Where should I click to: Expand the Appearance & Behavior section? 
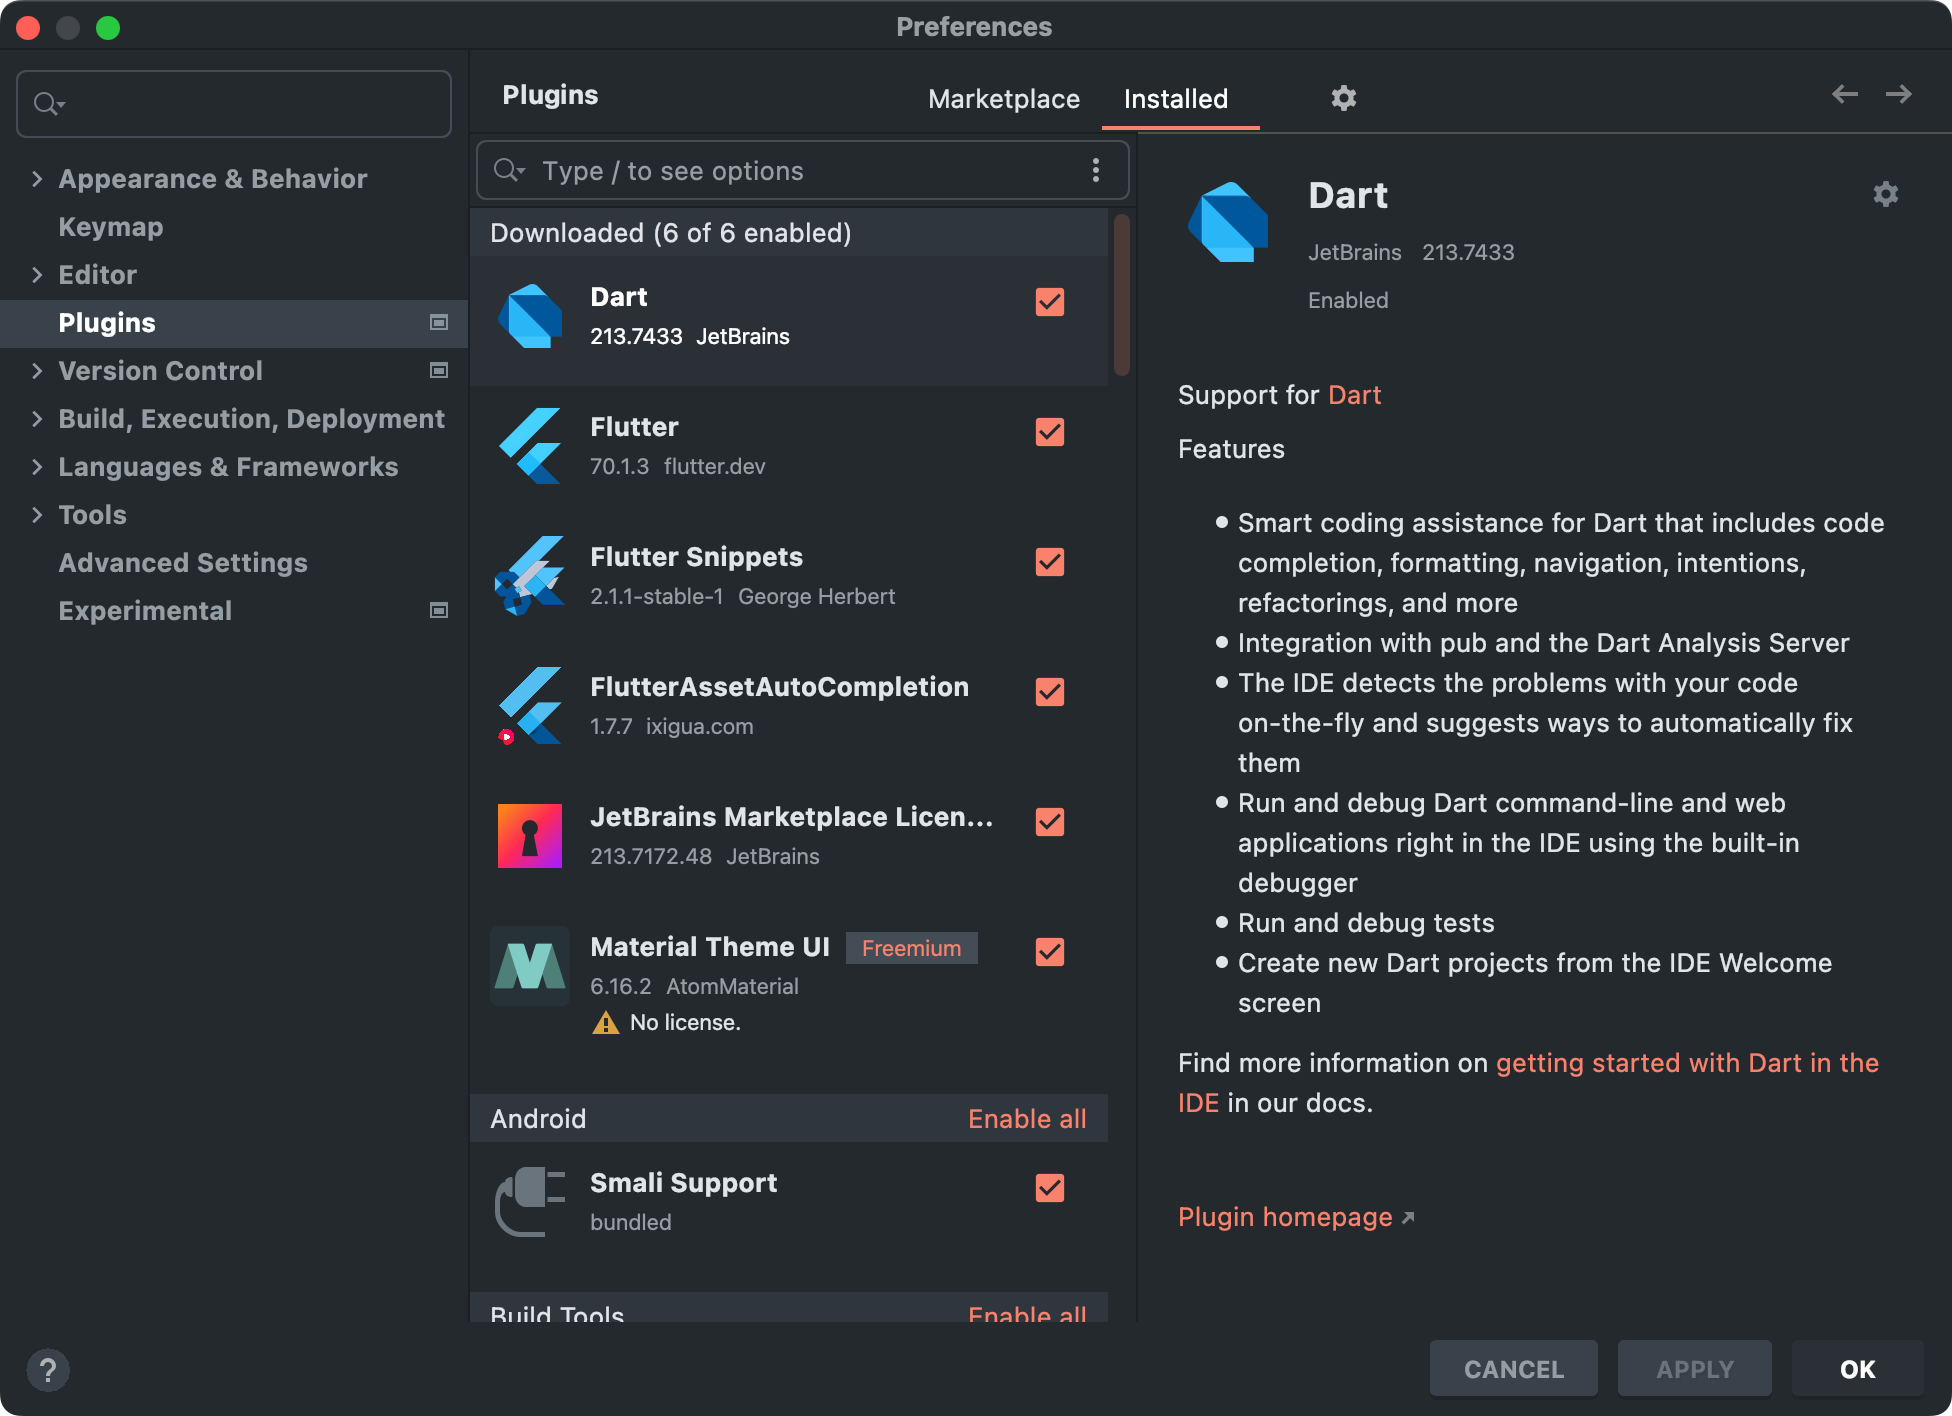point(37,179)
